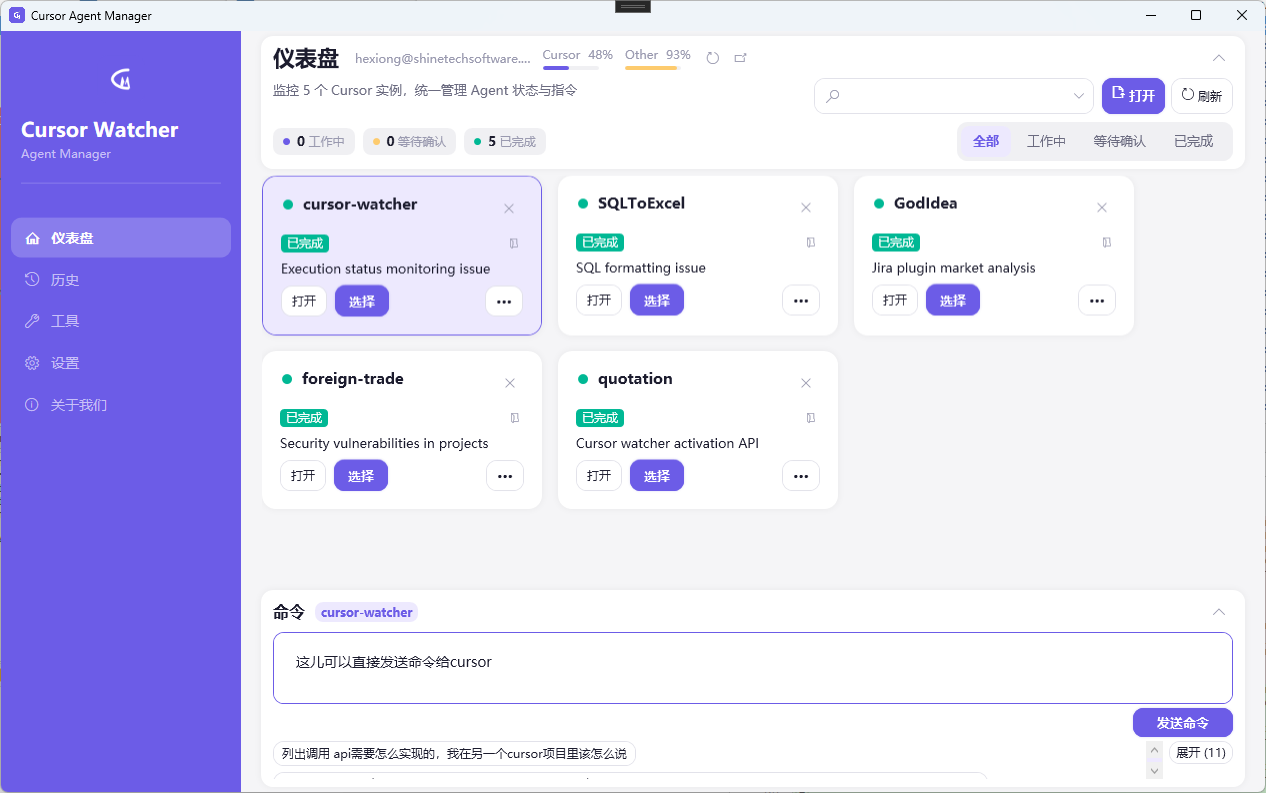Open the three-dot menu on GodIdea card

pos(1096,300)
